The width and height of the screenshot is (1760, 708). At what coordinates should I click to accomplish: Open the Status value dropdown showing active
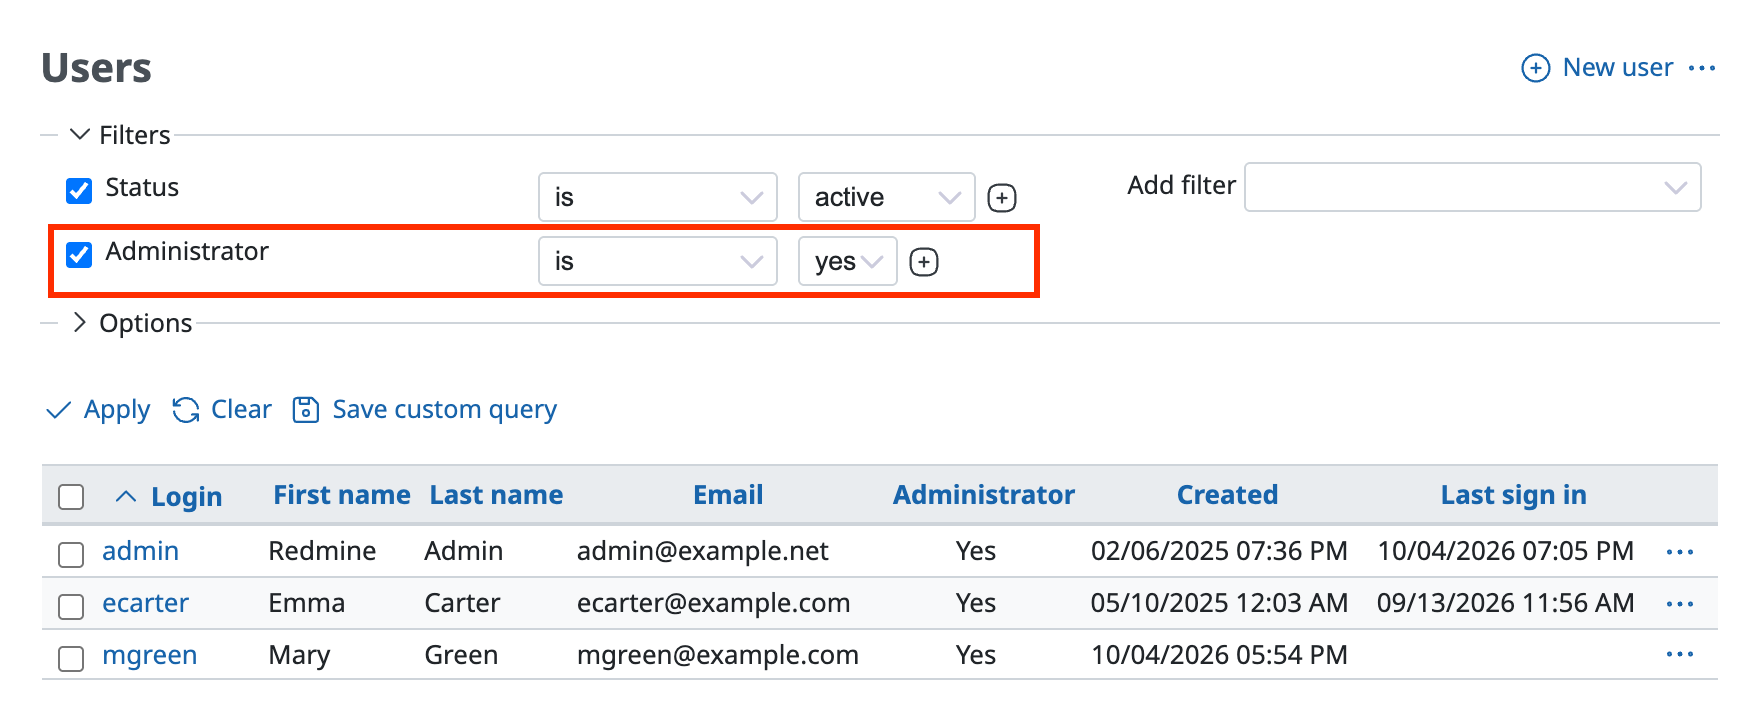(887, 197)
